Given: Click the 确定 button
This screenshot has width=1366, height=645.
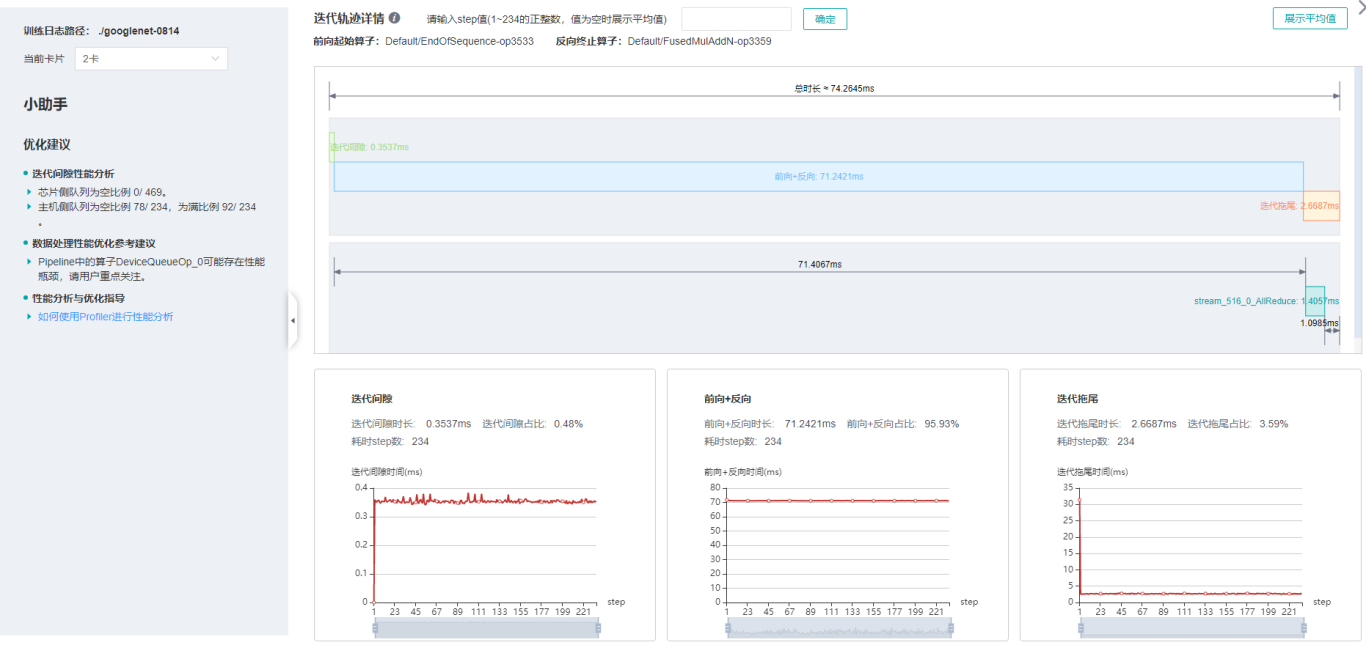Looking at the screenshot, I should (825, 19).
